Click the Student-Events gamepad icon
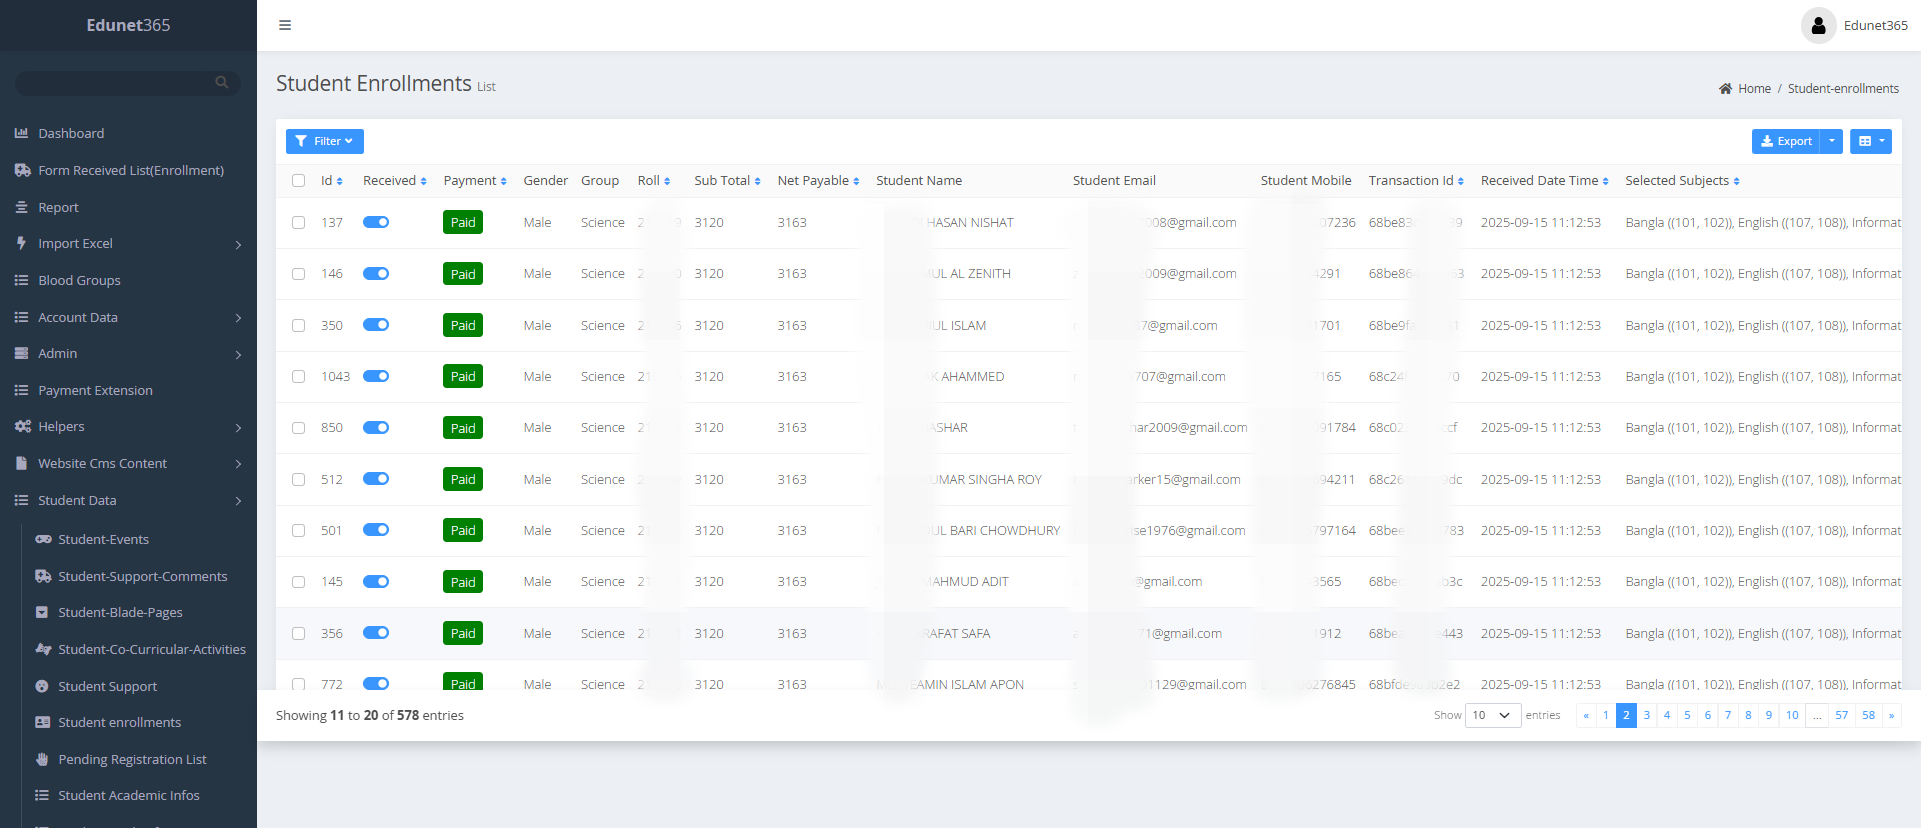The height and width of the screenshot is (828, 1921). click(x=43, y=539)
